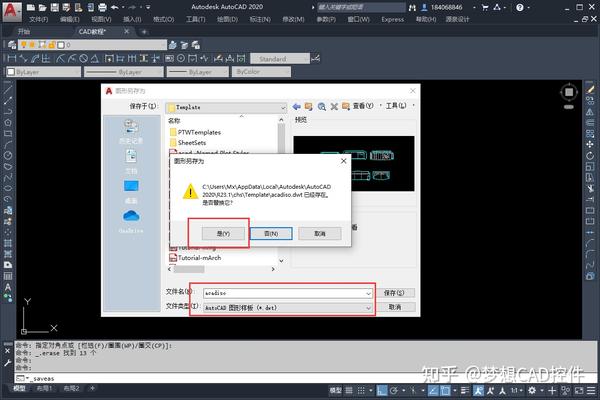The height and width of the screenshot is (400, 600).
Task: Toggle ortho mode in status bar
Action: pos(382,390)
